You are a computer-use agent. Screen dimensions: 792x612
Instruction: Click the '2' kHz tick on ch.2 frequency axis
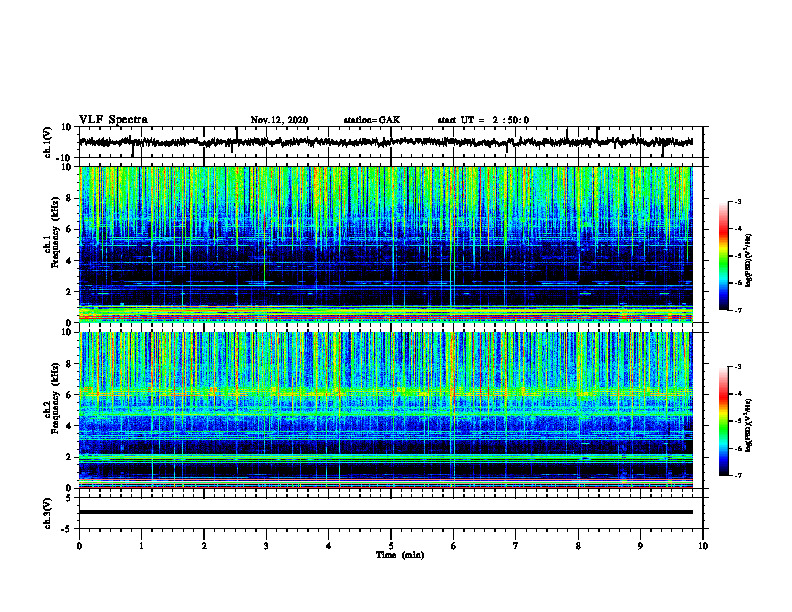pos(70,457)
